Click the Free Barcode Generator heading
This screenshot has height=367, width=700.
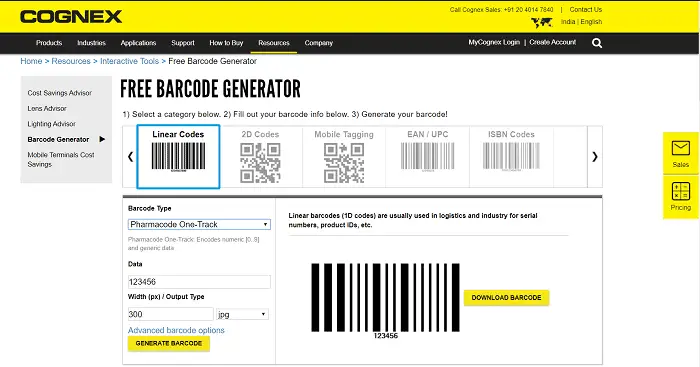[210, 89]
